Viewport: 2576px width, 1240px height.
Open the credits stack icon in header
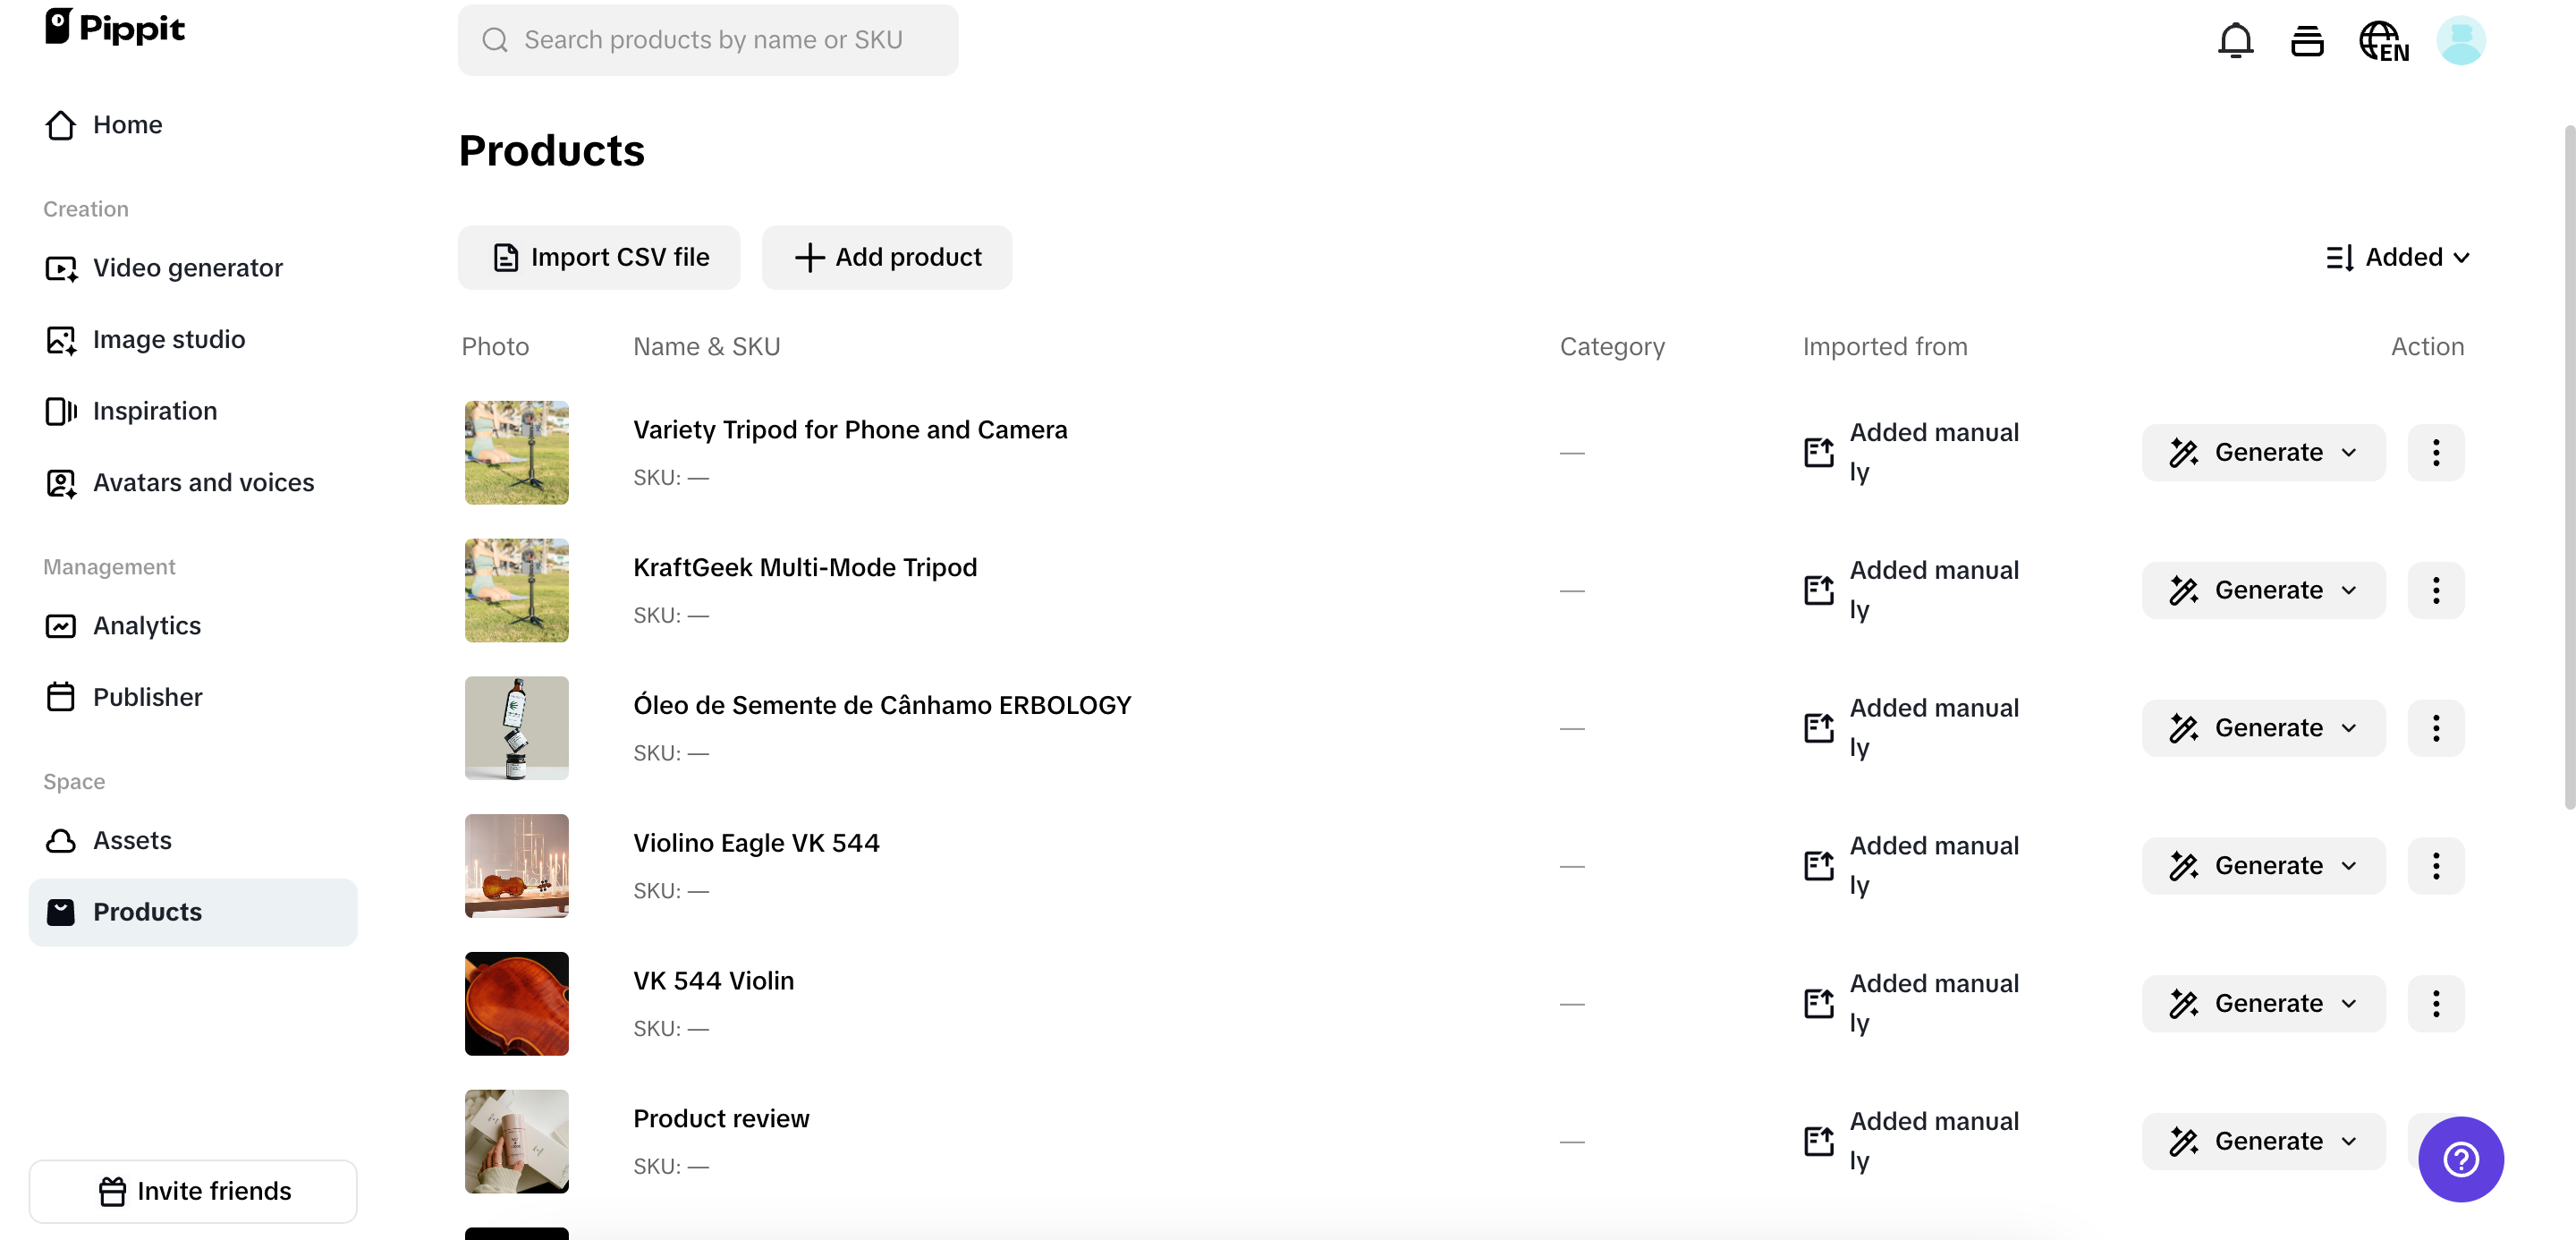tap(2306, 41)
